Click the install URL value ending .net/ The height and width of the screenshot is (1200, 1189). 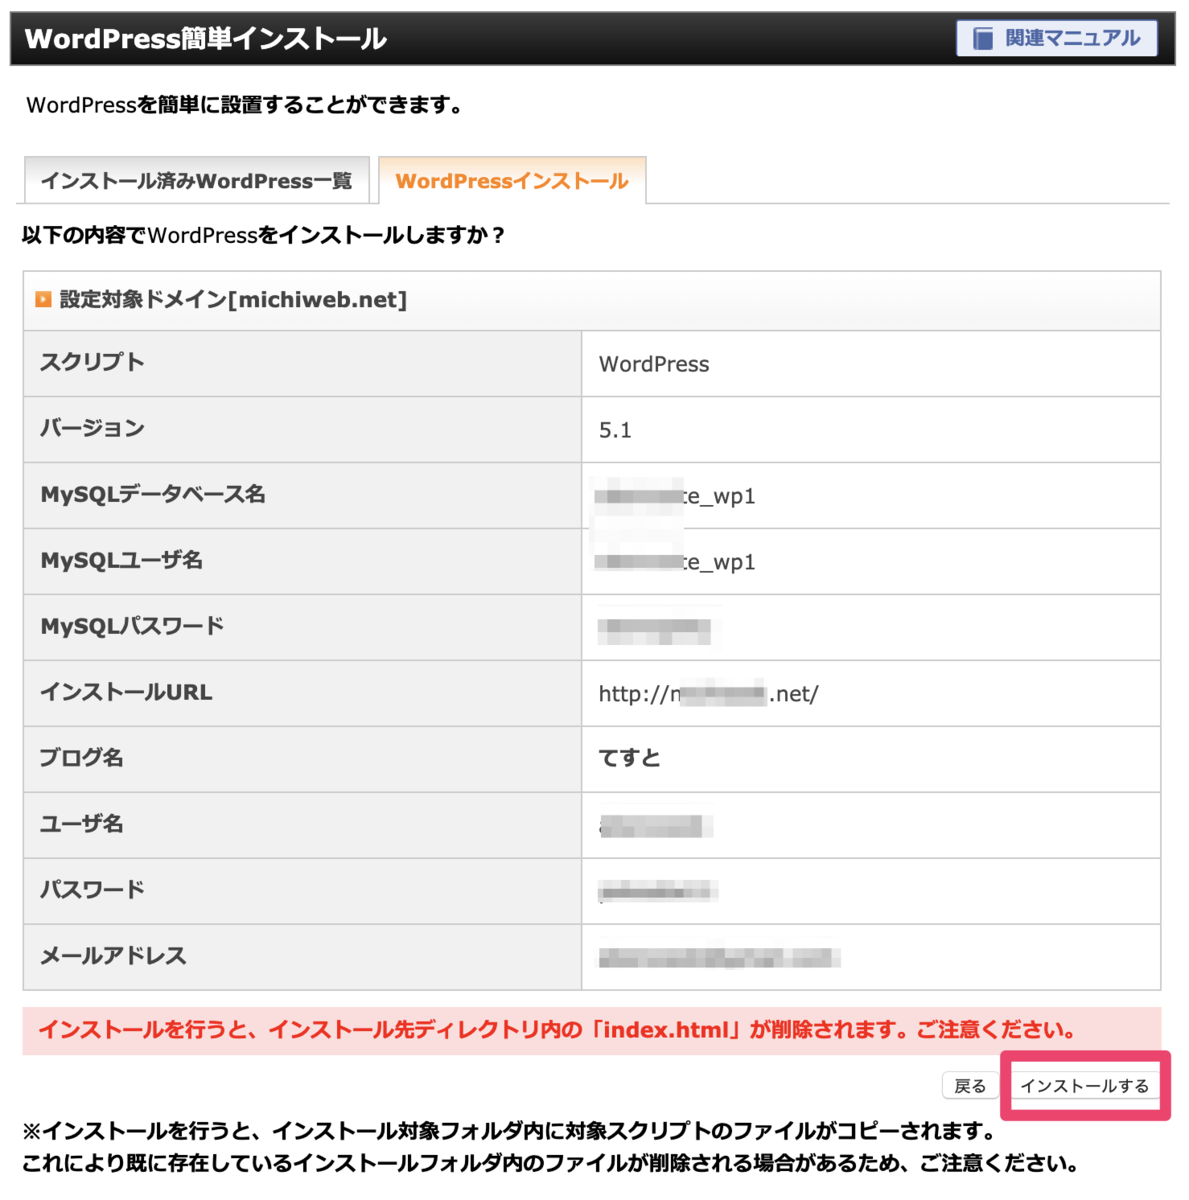pyautogui.click(x=708, y=694)
